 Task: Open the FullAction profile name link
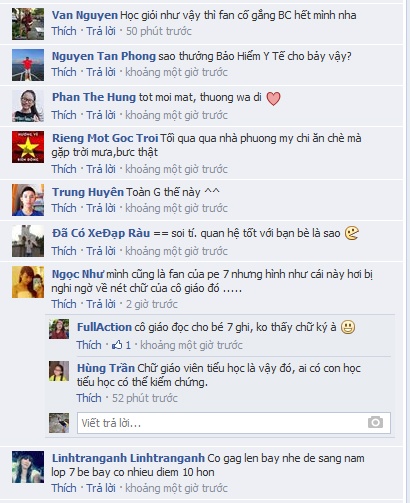(104, 327)
